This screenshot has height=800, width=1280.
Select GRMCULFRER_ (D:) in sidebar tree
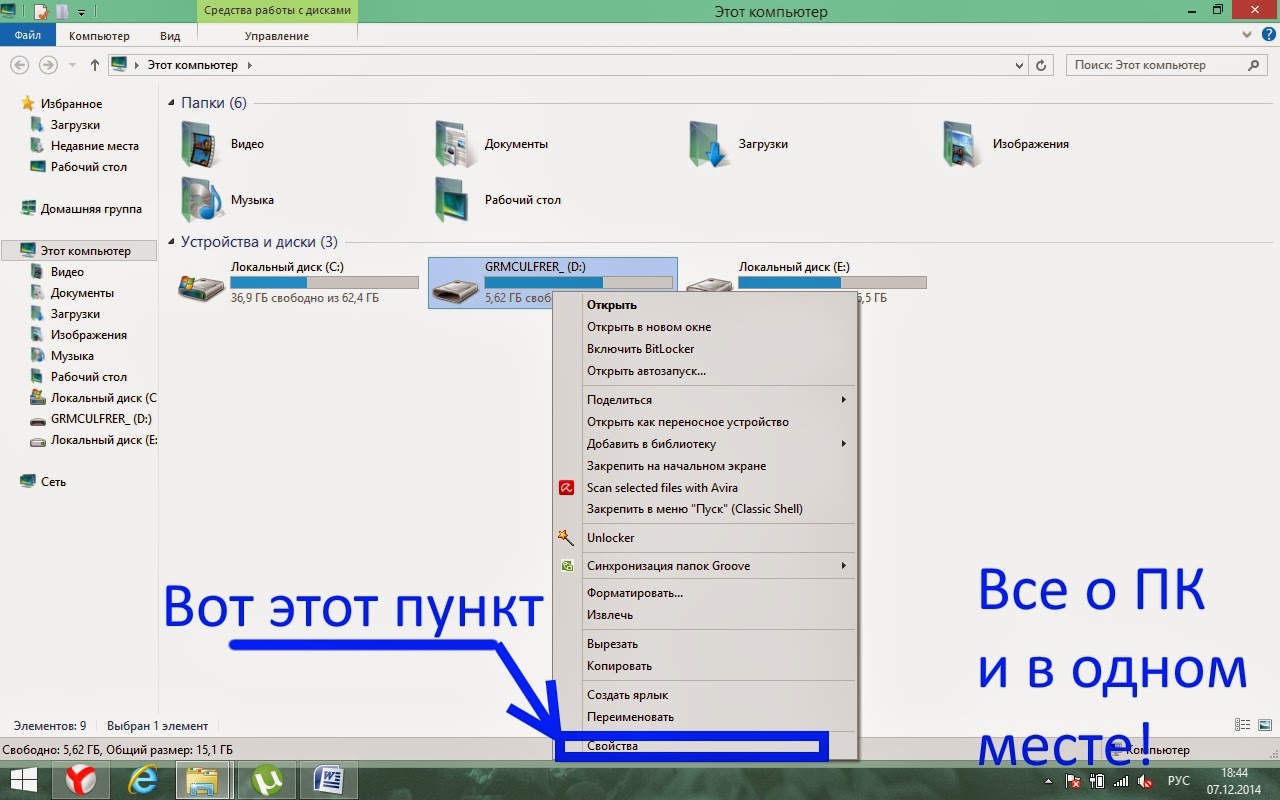(x=101, y=419)
